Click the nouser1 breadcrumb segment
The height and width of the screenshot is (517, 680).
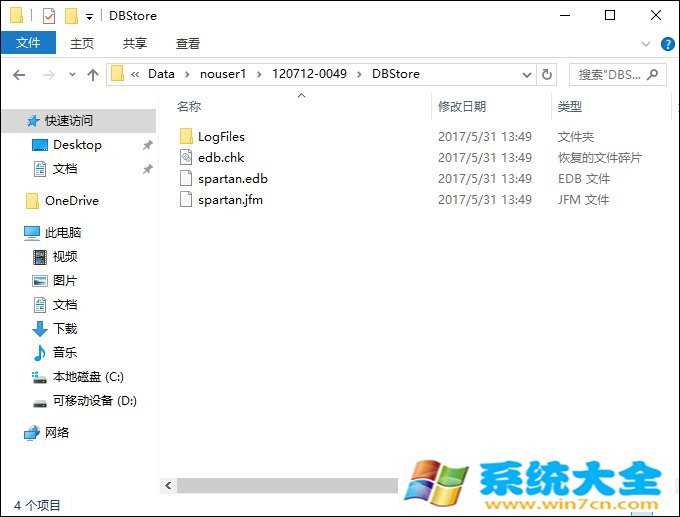pos(223,74)
